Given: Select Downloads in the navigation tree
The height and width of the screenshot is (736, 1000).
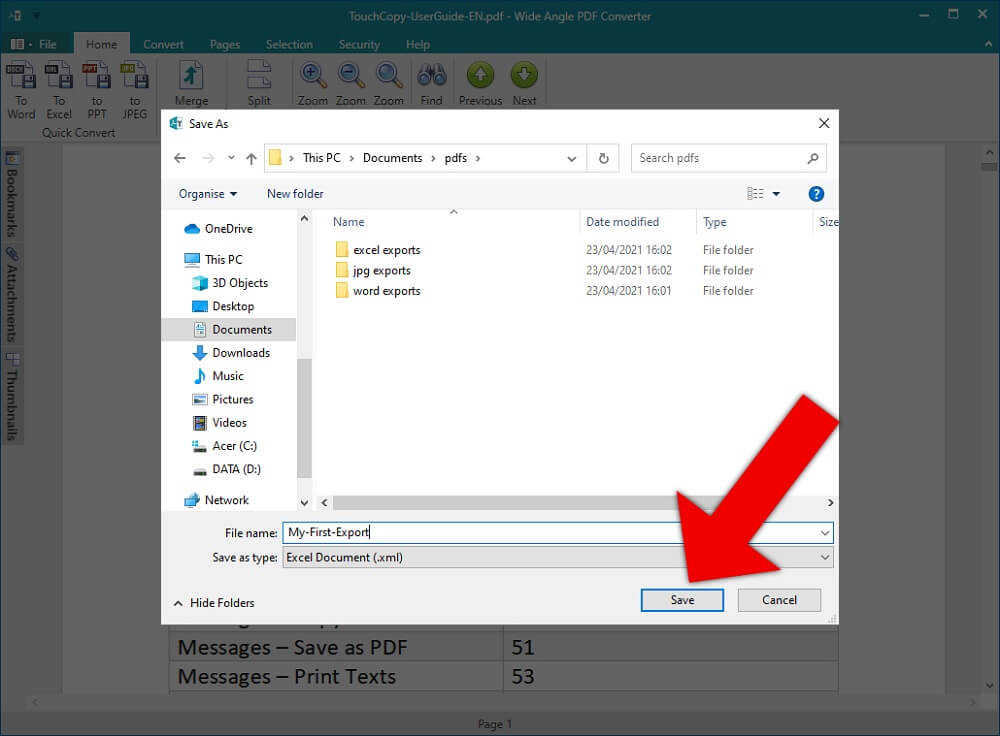Looking at the screenshot, I should 241,353.
